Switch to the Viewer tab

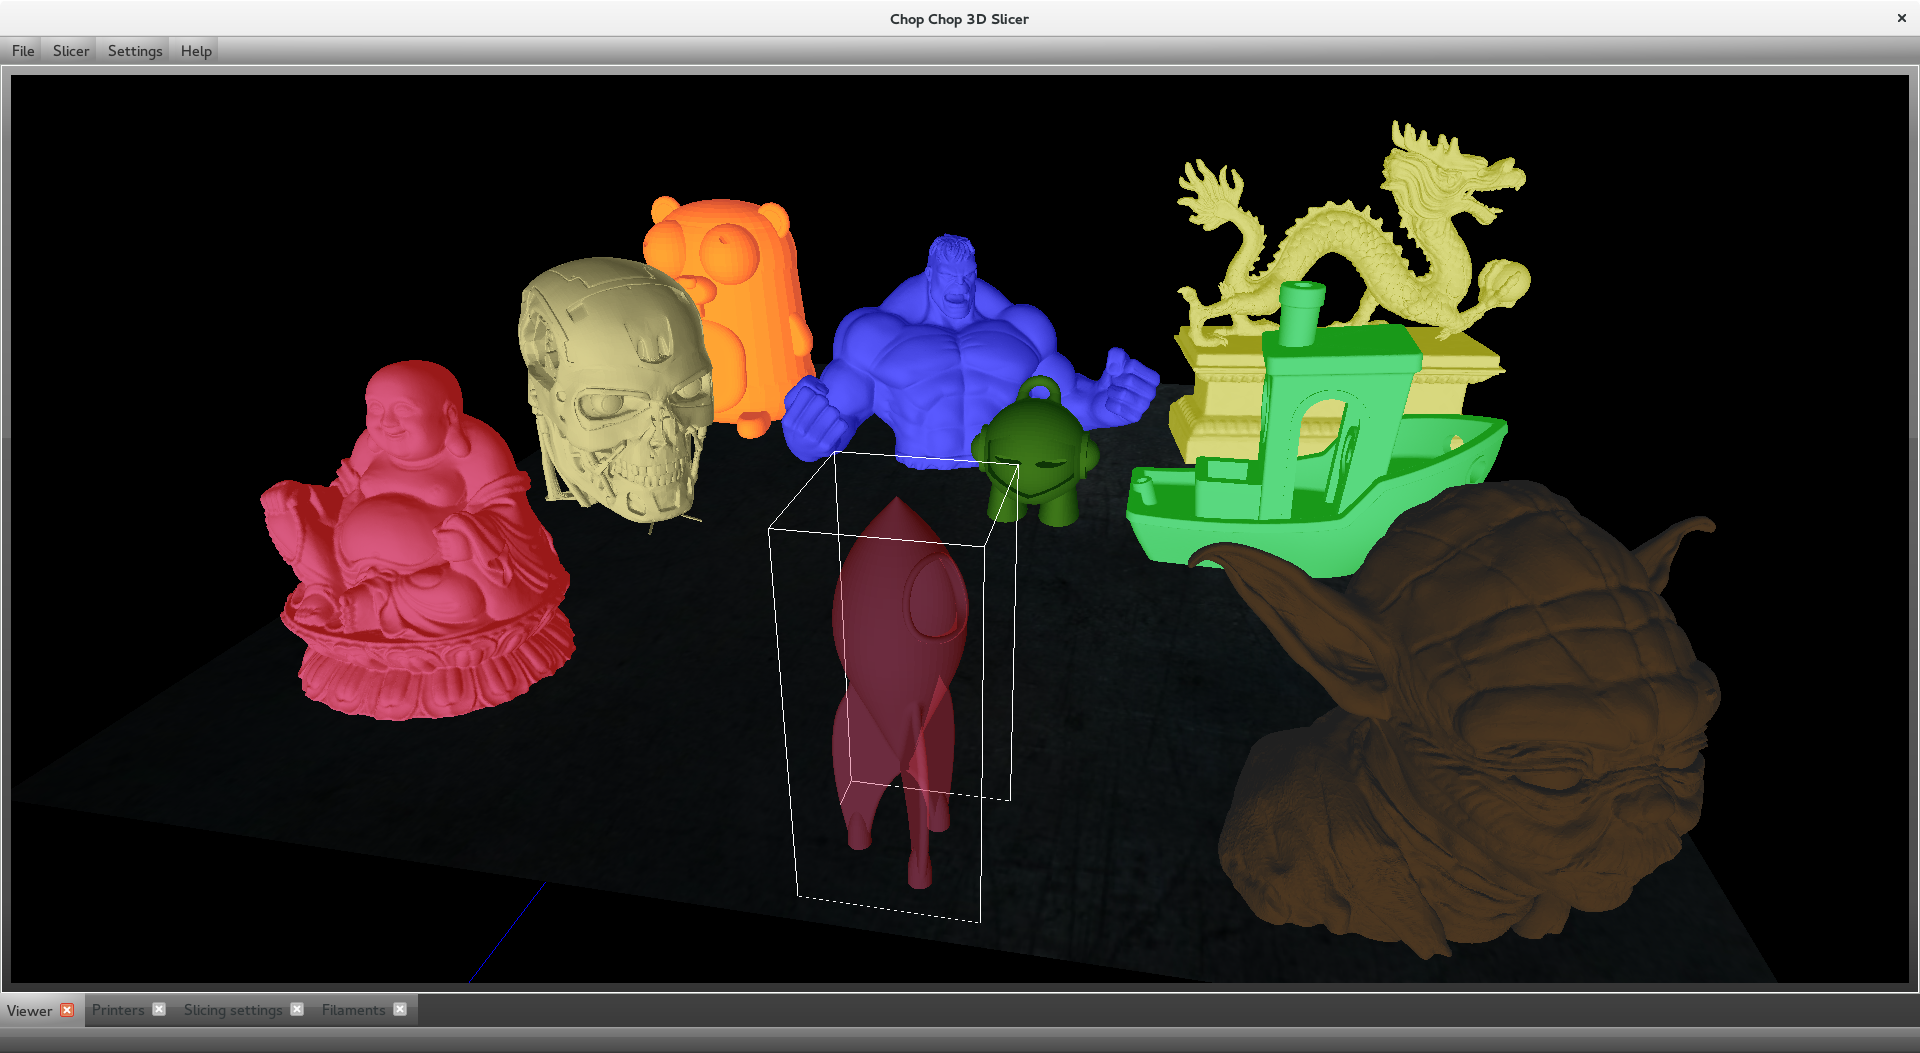tap(30, 1010)
